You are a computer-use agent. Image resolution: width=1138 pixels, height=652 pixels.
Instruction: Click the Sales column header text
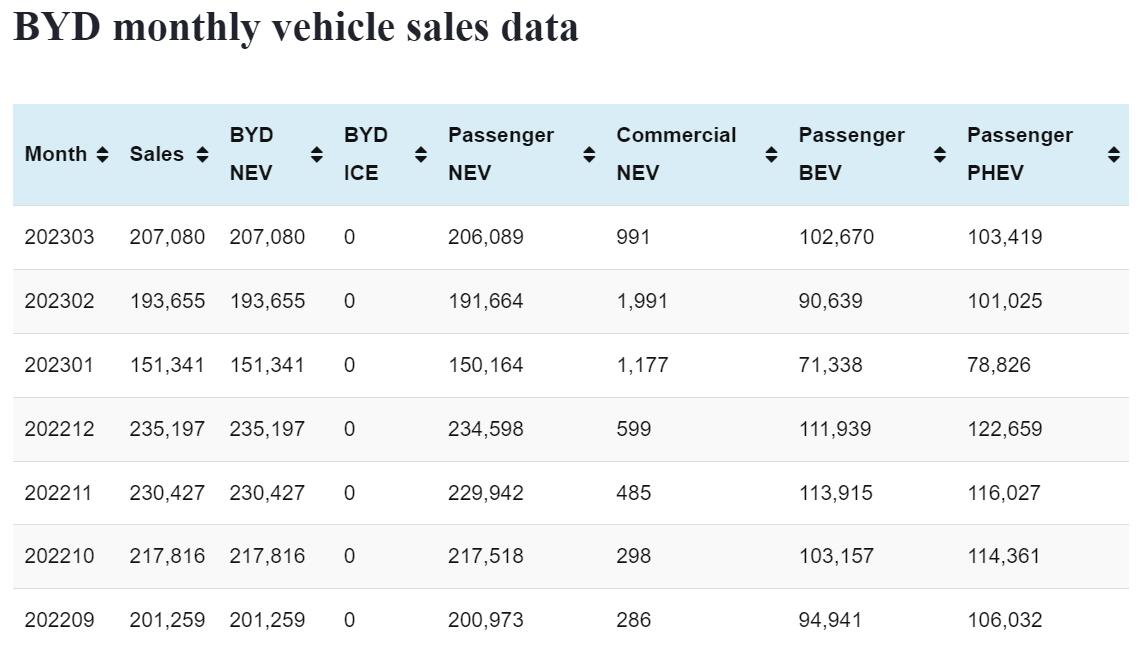tap(157, 155)
